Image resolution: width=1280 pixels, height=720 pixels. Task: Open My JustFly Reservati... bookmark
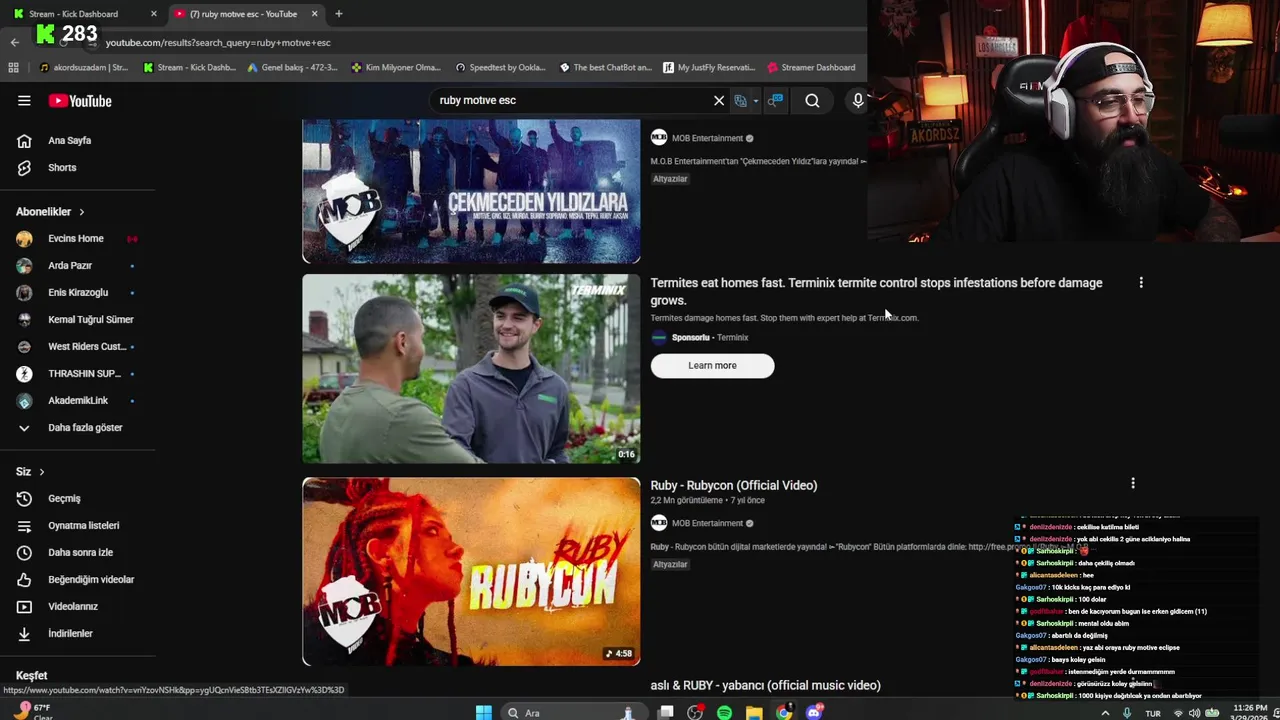tap(709, 68)
